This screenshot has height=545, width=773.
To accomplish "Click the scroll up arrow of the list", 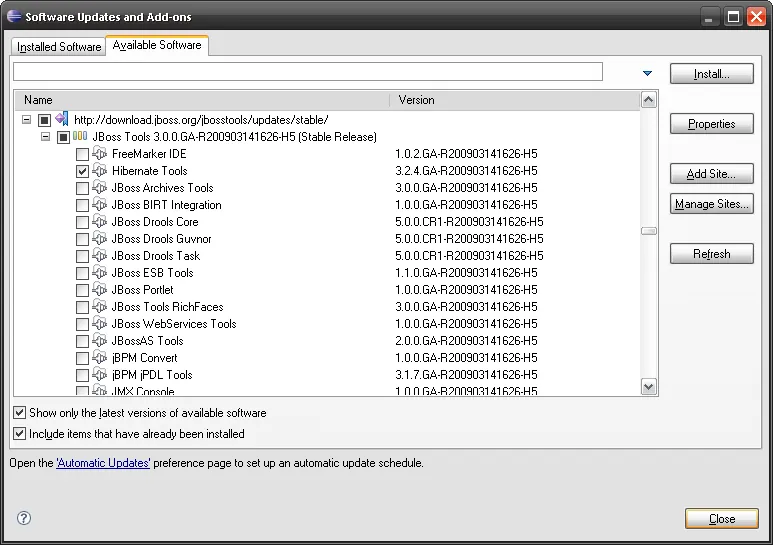I will point(649,100).
